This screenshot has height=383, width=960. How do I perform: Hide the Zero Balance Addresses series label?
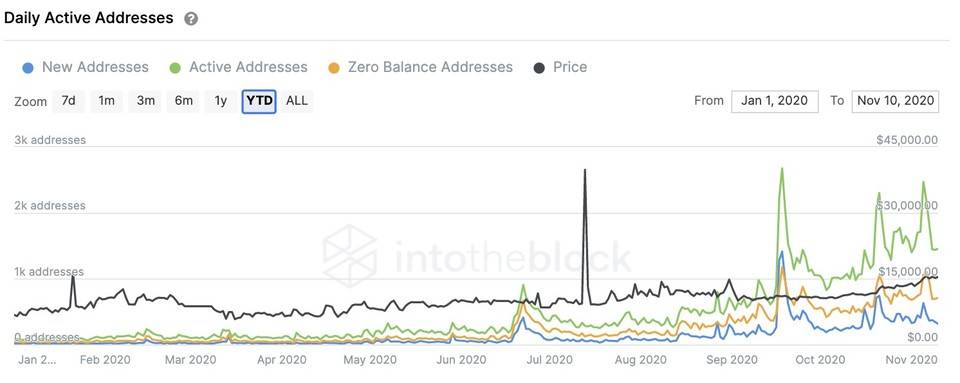click(430, 67)
